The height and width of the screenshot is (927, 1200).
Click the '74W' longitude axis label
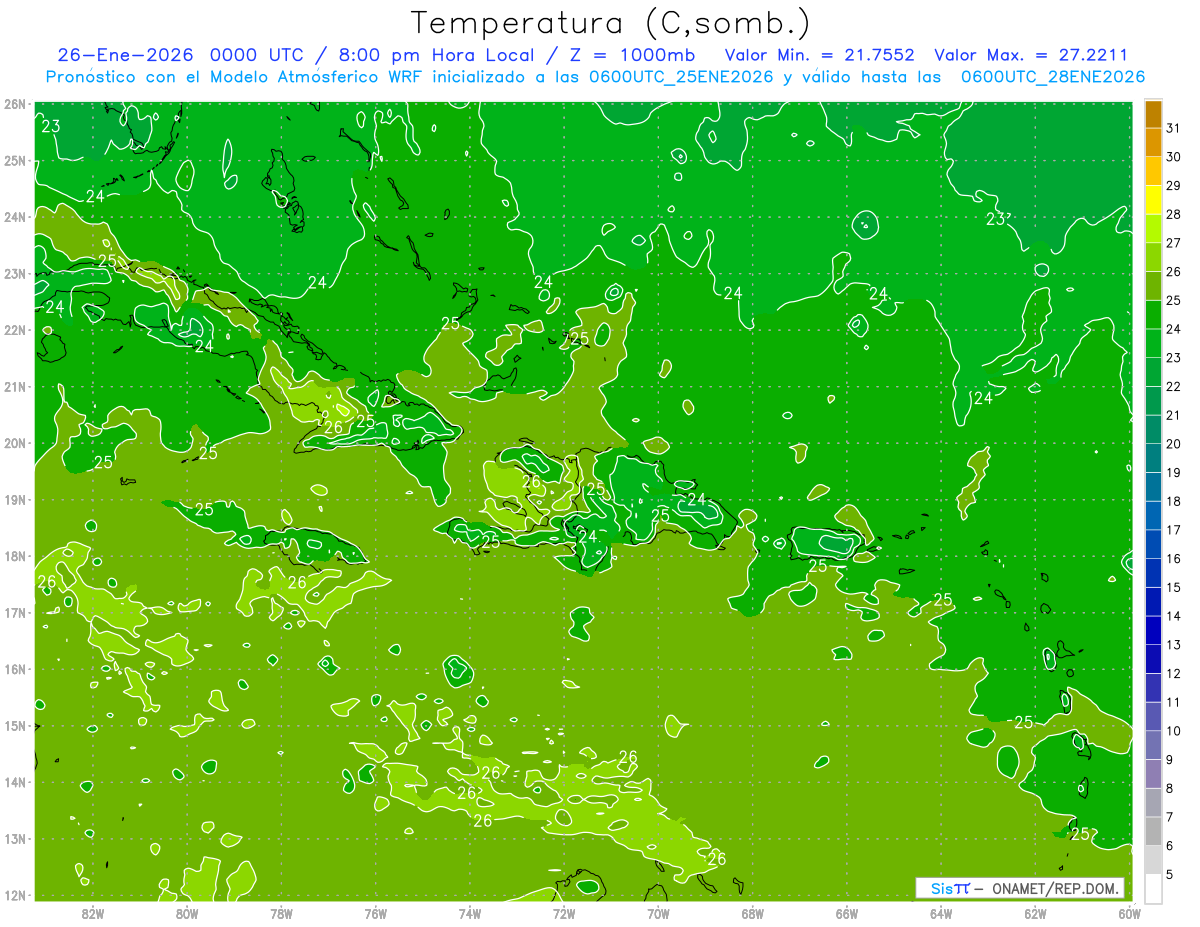(469, 913)
